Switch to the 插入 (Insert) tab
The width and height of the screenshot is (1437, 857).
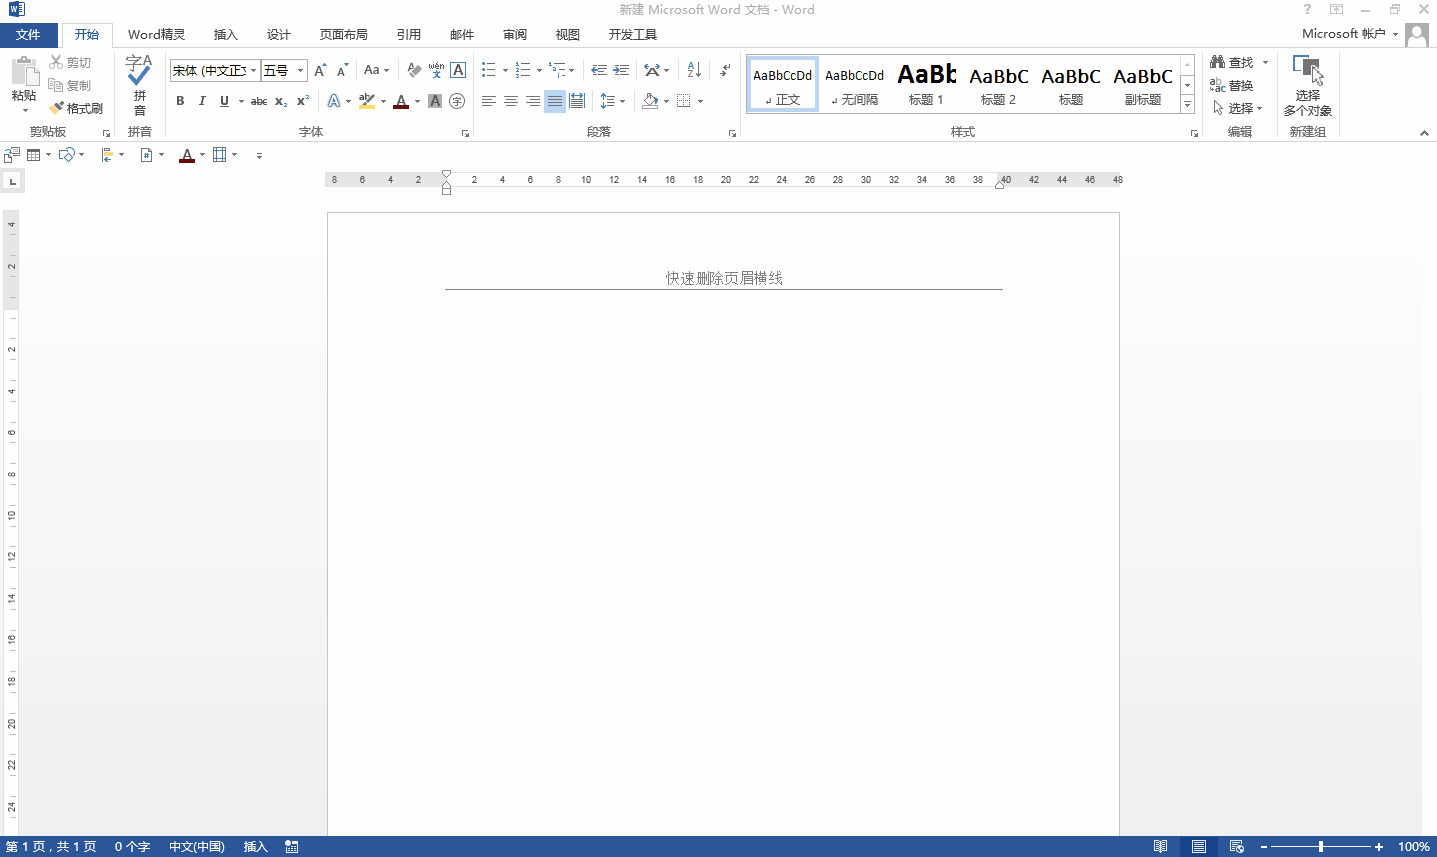tap(226, 34)
